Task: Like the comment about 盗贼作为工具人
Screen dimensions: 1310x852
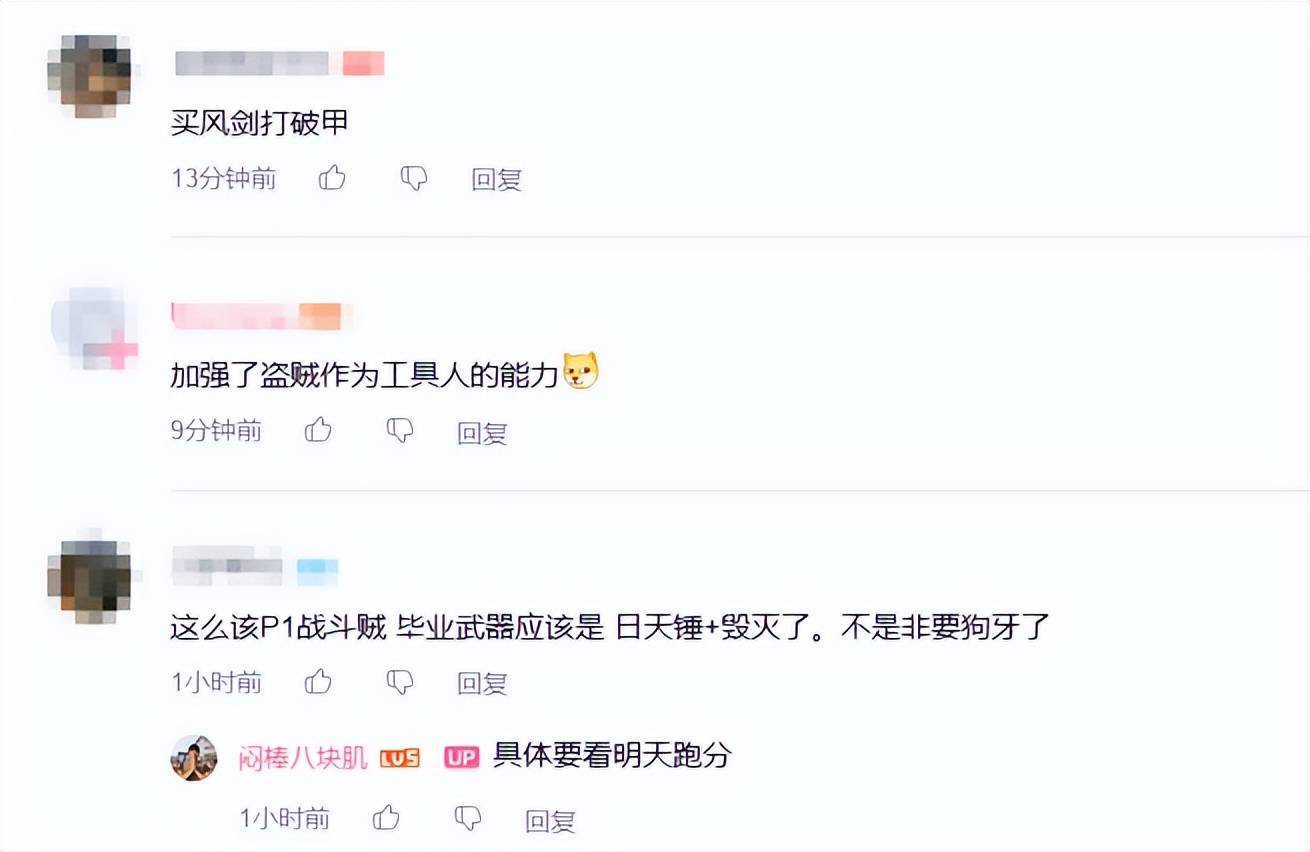Action: 318,431
